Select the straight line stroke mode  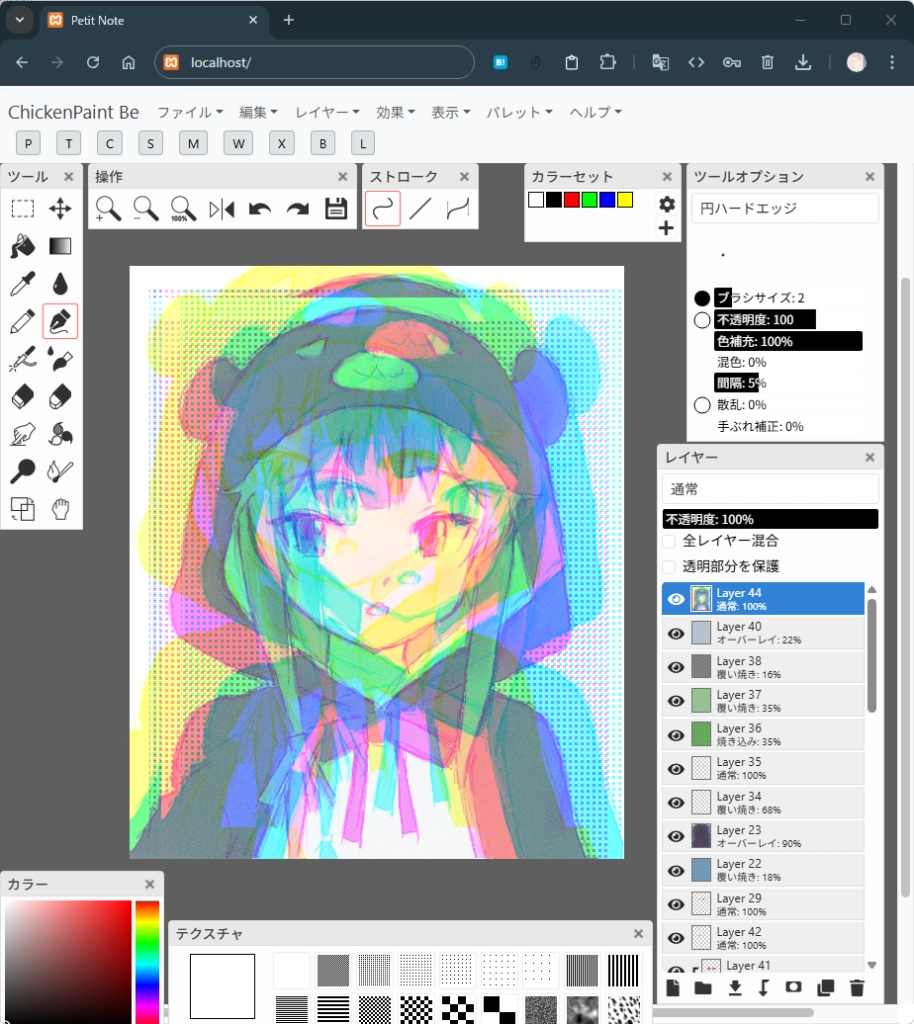coord(421,209)
